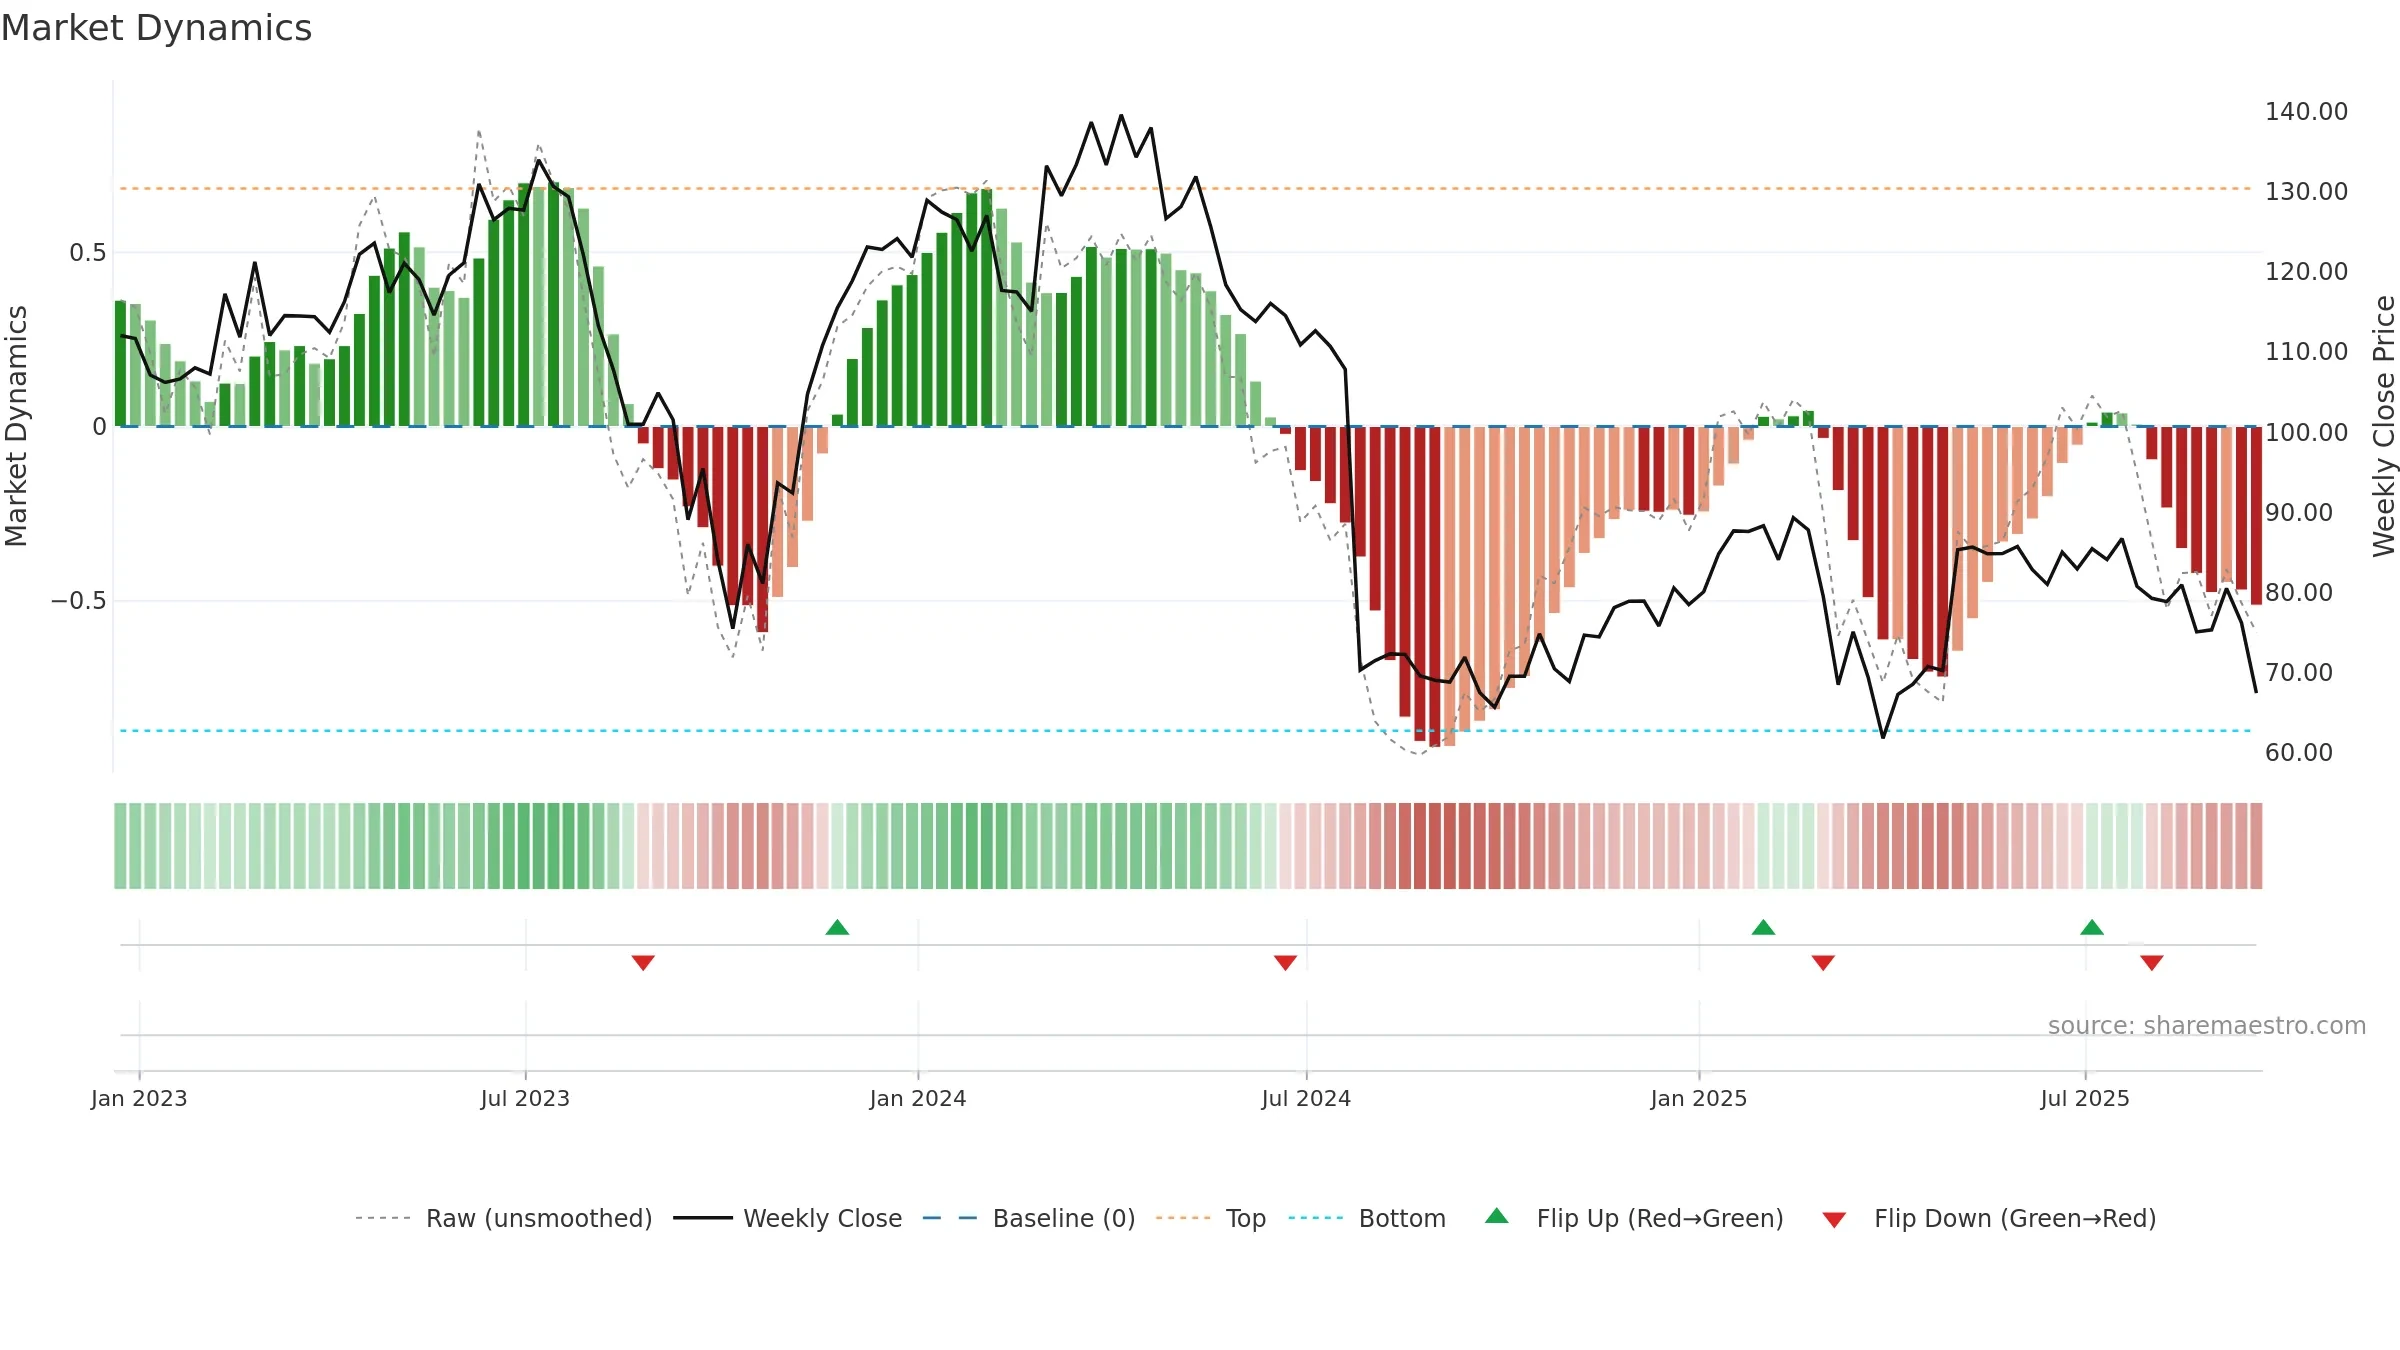Click the flip-down marker after Jul 2023

click(x=643, y=962)
